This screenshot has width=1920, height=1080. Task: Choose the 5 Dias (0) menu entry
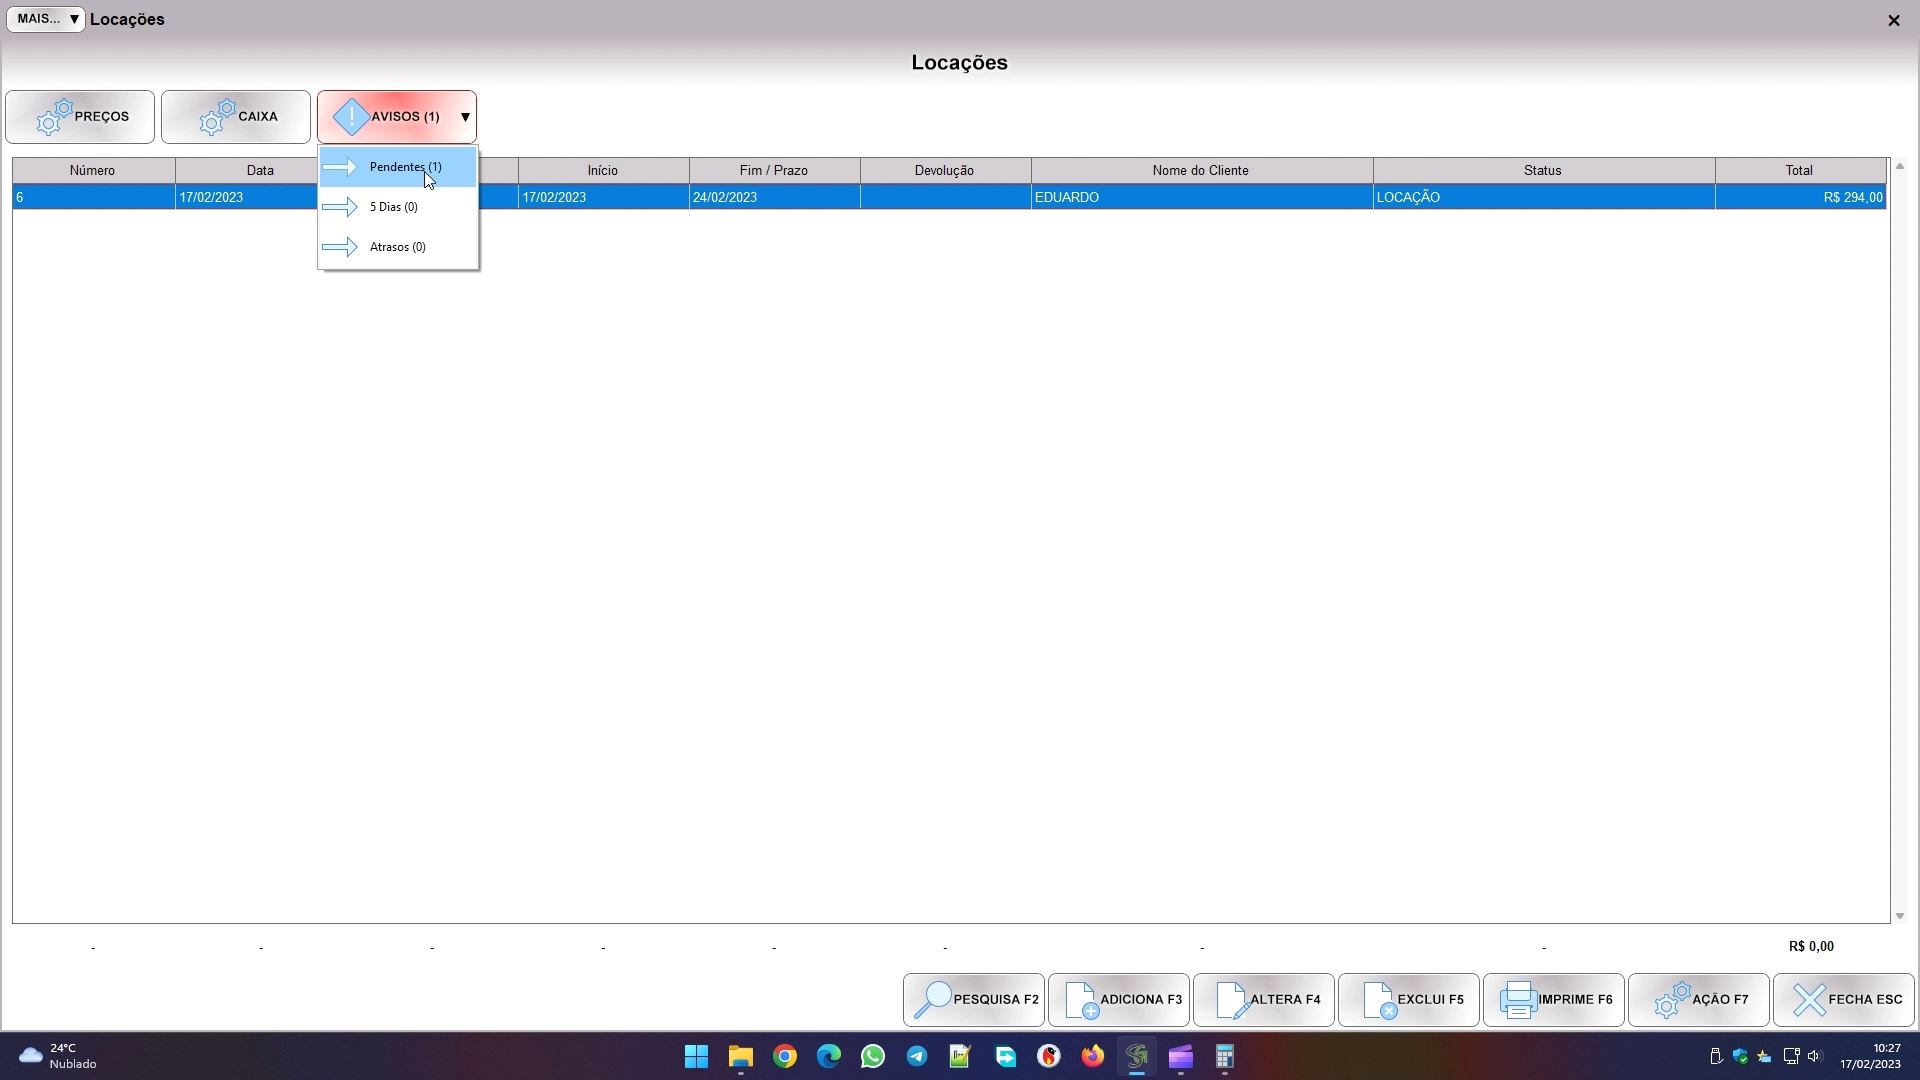pyautogui.click(x=393, y=207)
